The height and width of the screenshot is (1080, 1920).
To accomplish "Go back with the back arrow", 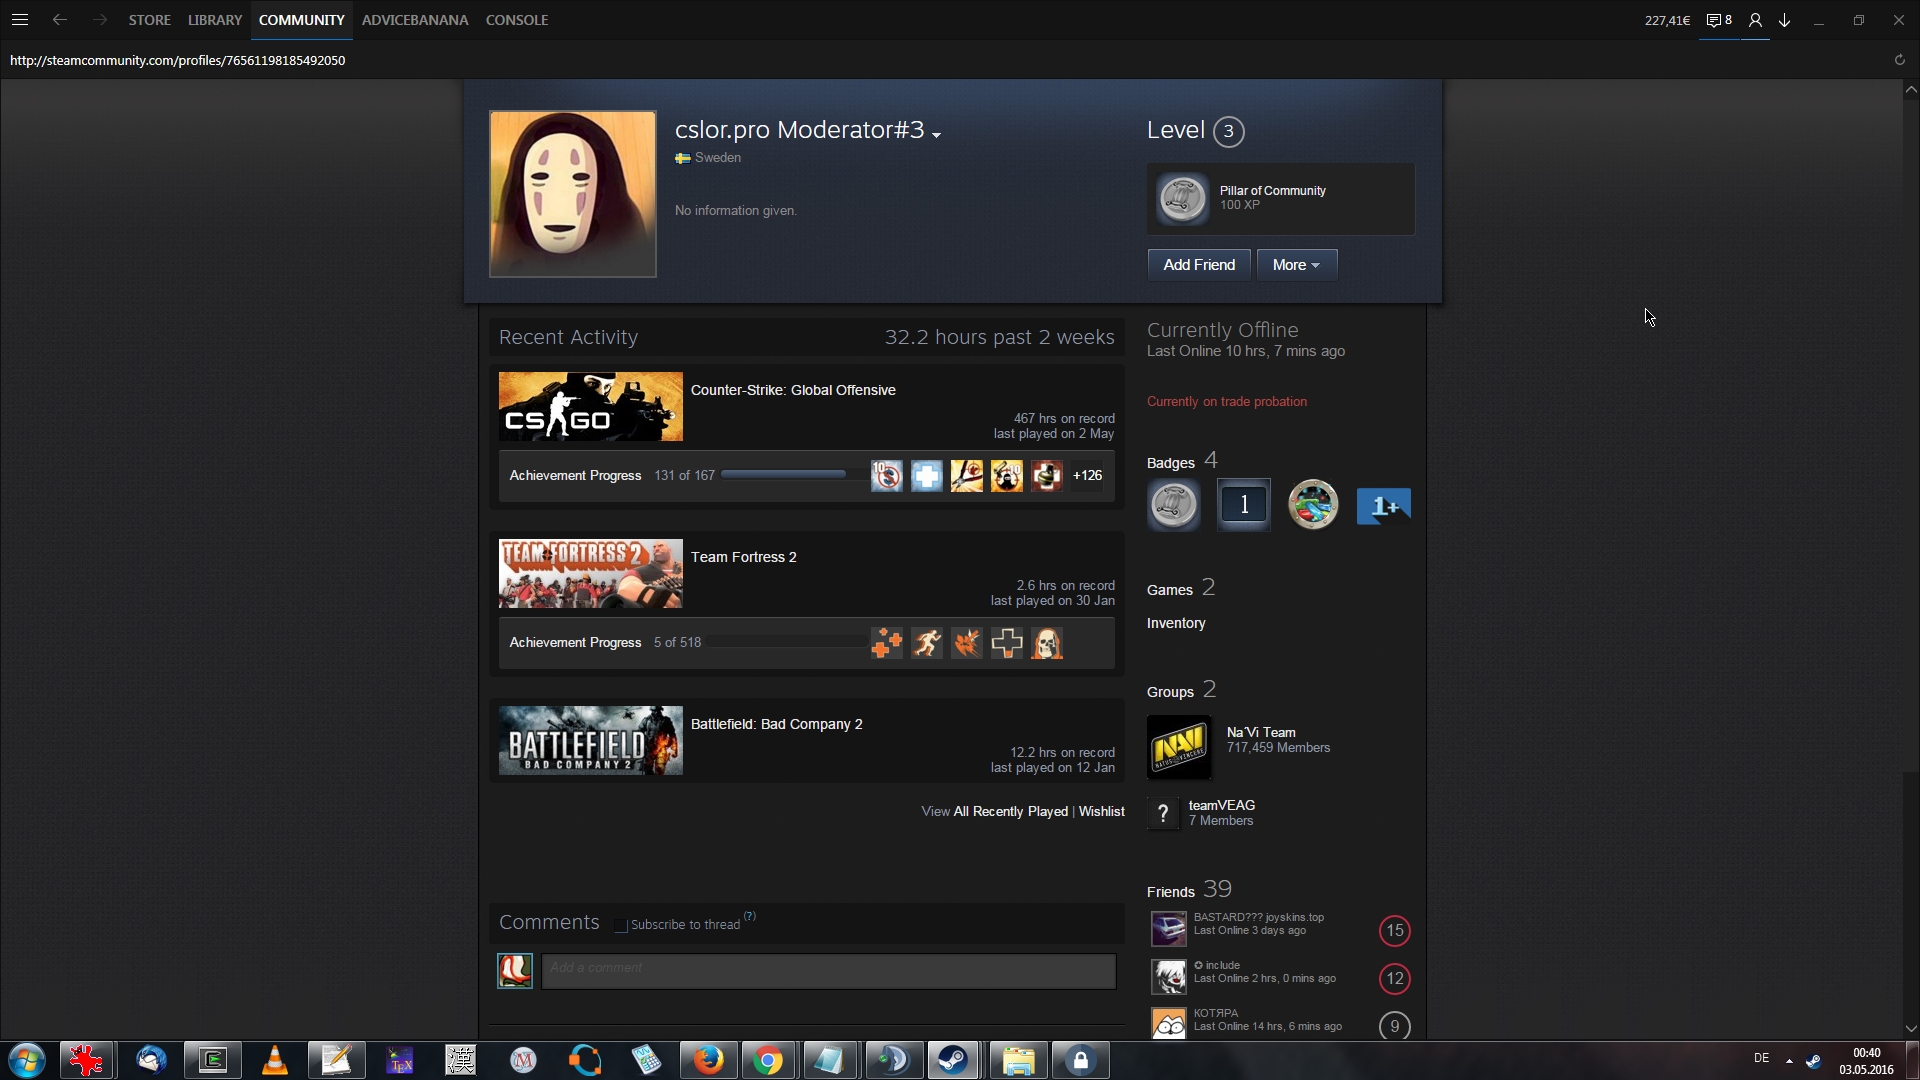I will [x=60, y=20].
